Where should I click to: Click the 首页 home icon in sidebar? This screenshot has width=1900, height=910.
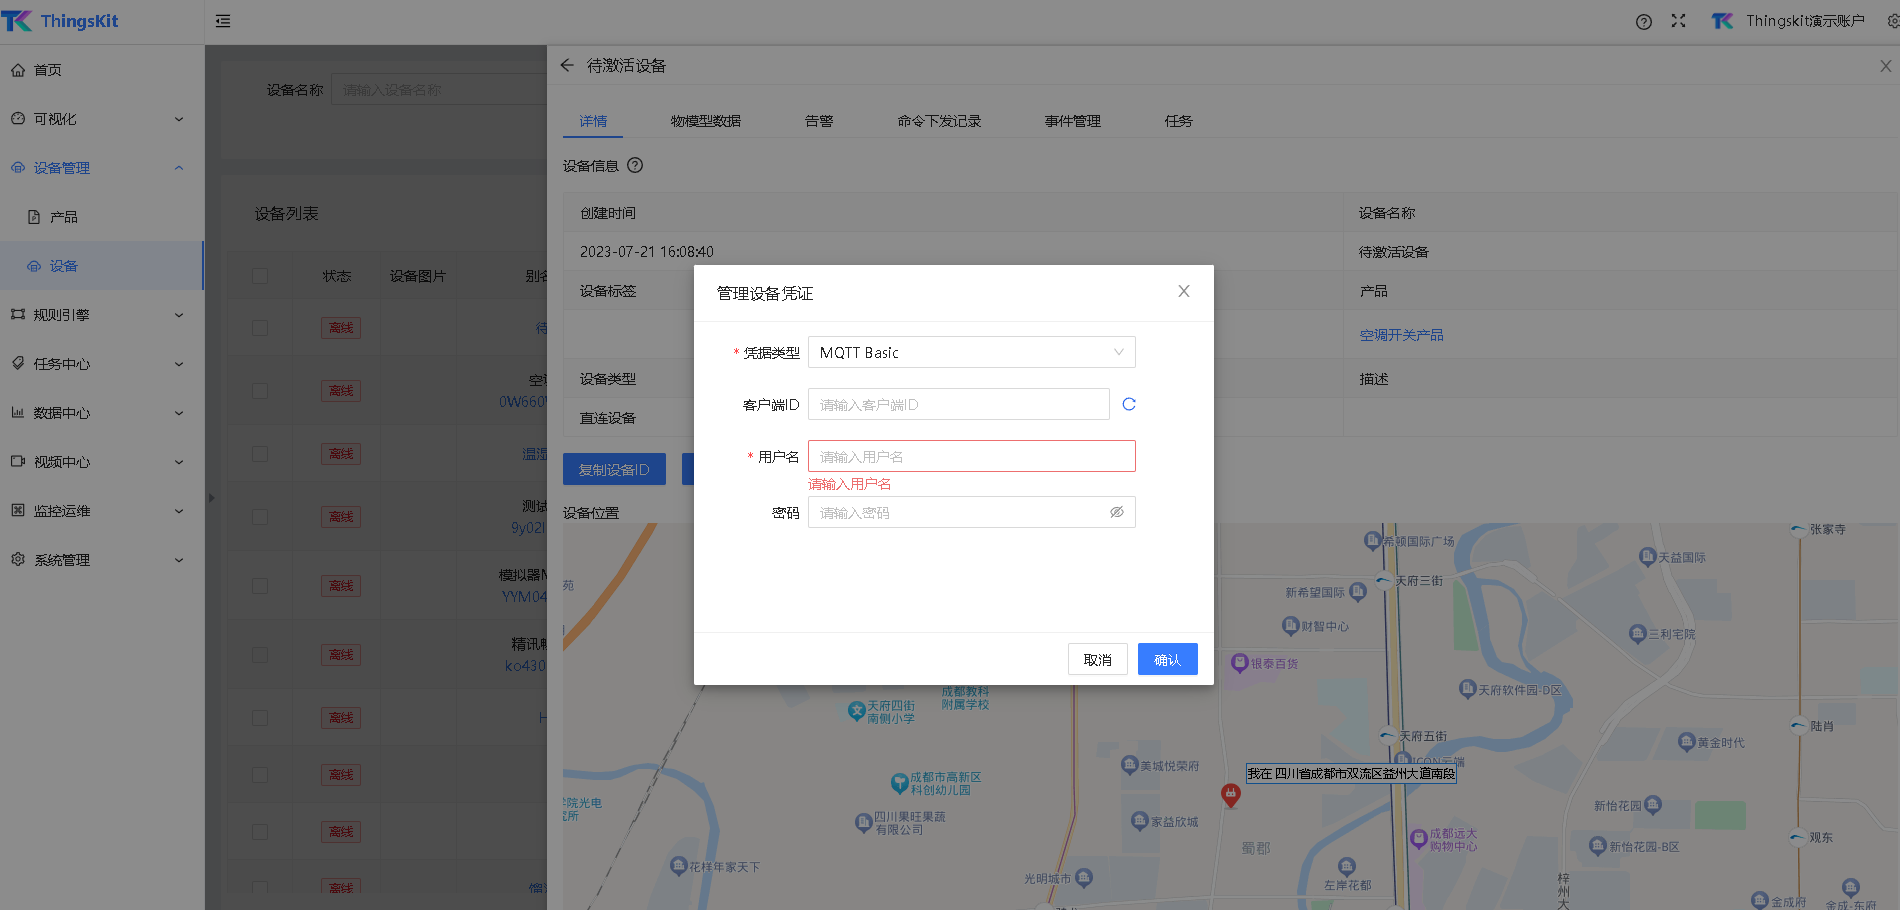point(18,70)
